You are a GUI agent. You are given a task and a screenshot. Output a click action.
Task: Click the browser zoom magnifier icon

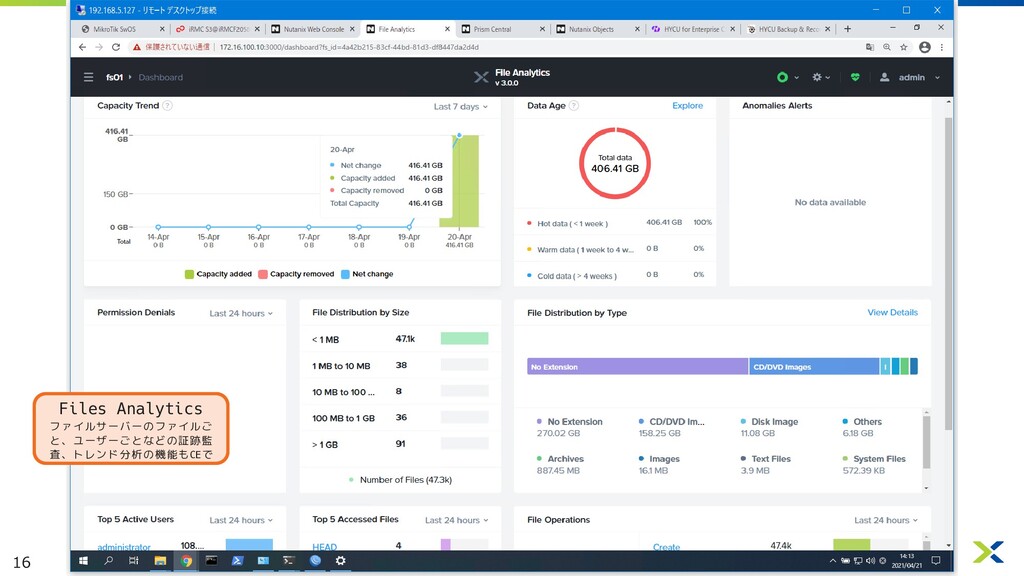click(x=887, y=47)
